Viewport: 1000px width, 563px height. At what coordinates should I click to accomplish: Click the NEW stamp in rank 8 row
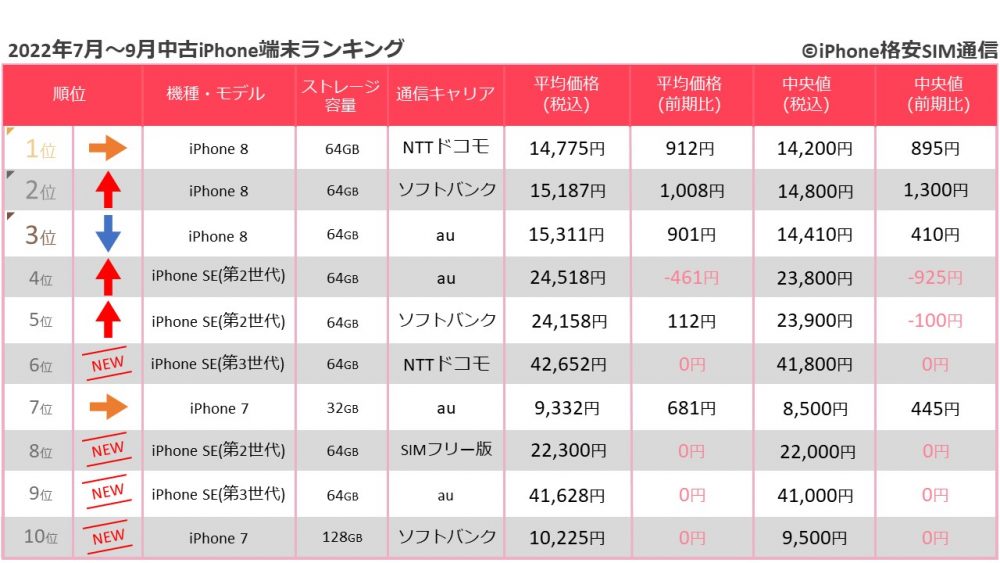[107, 450]
